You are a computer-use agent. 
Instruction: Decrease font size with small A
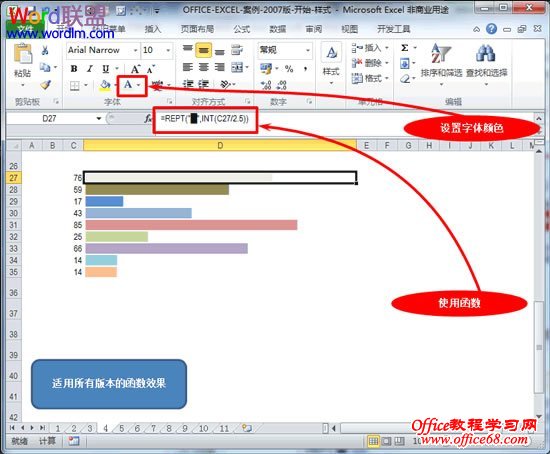click(151, 69)
